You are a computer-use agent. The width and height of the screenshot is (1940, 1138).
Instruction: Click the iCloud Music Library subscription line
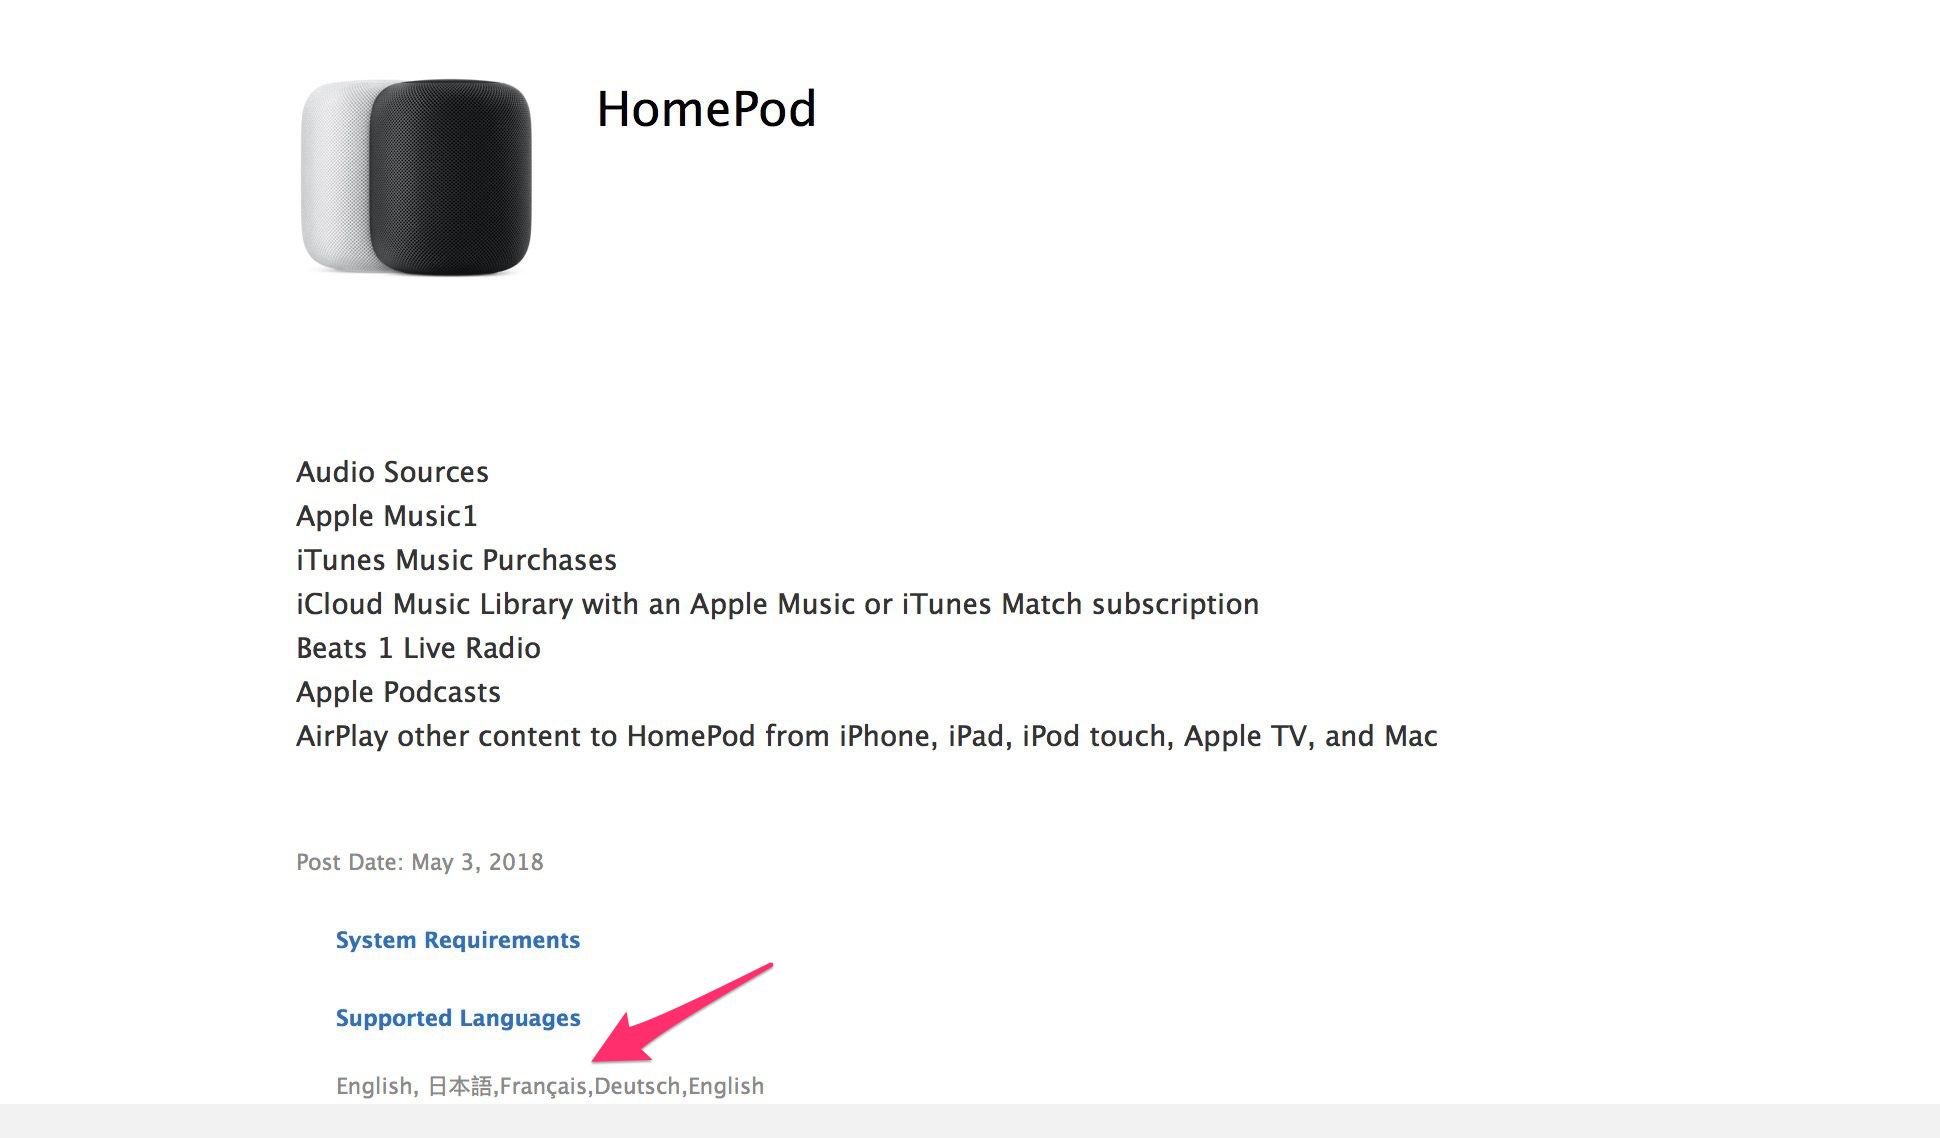click(777, 604)
